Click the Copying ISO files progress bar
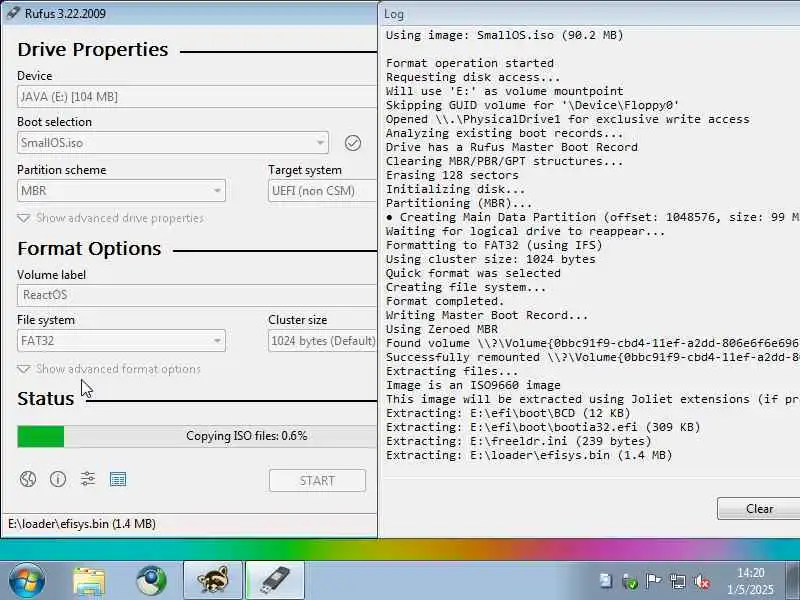This screenshot has height=600, width=800. click(x=196, y=436)
